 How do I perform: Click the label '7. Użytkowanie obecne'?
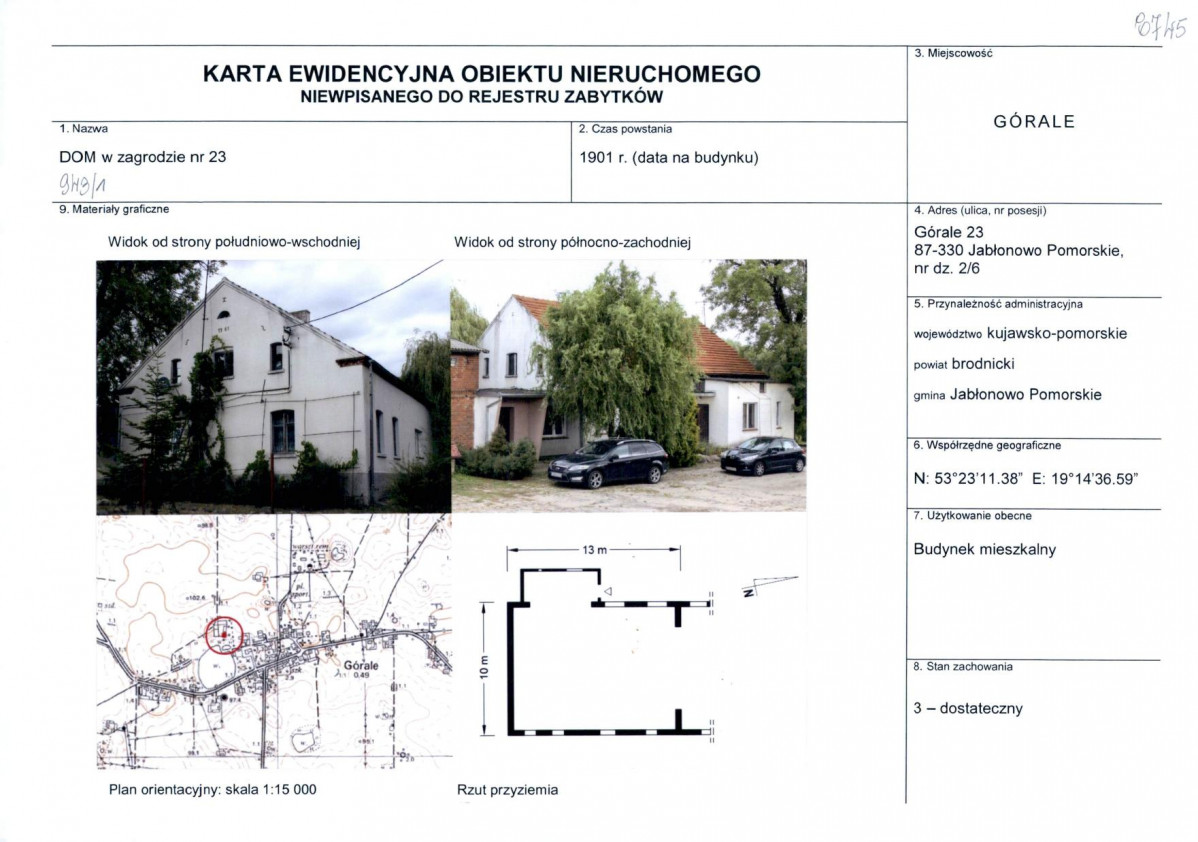tap(972, 516)
